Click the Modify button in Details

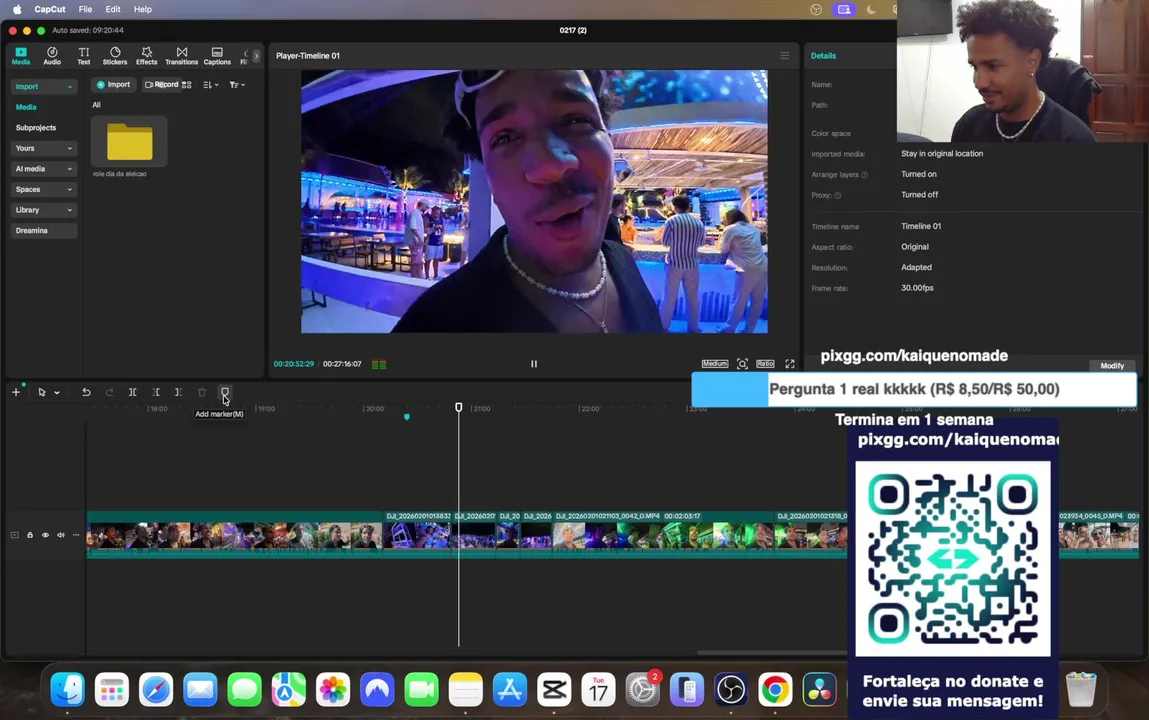point(1112,365)
